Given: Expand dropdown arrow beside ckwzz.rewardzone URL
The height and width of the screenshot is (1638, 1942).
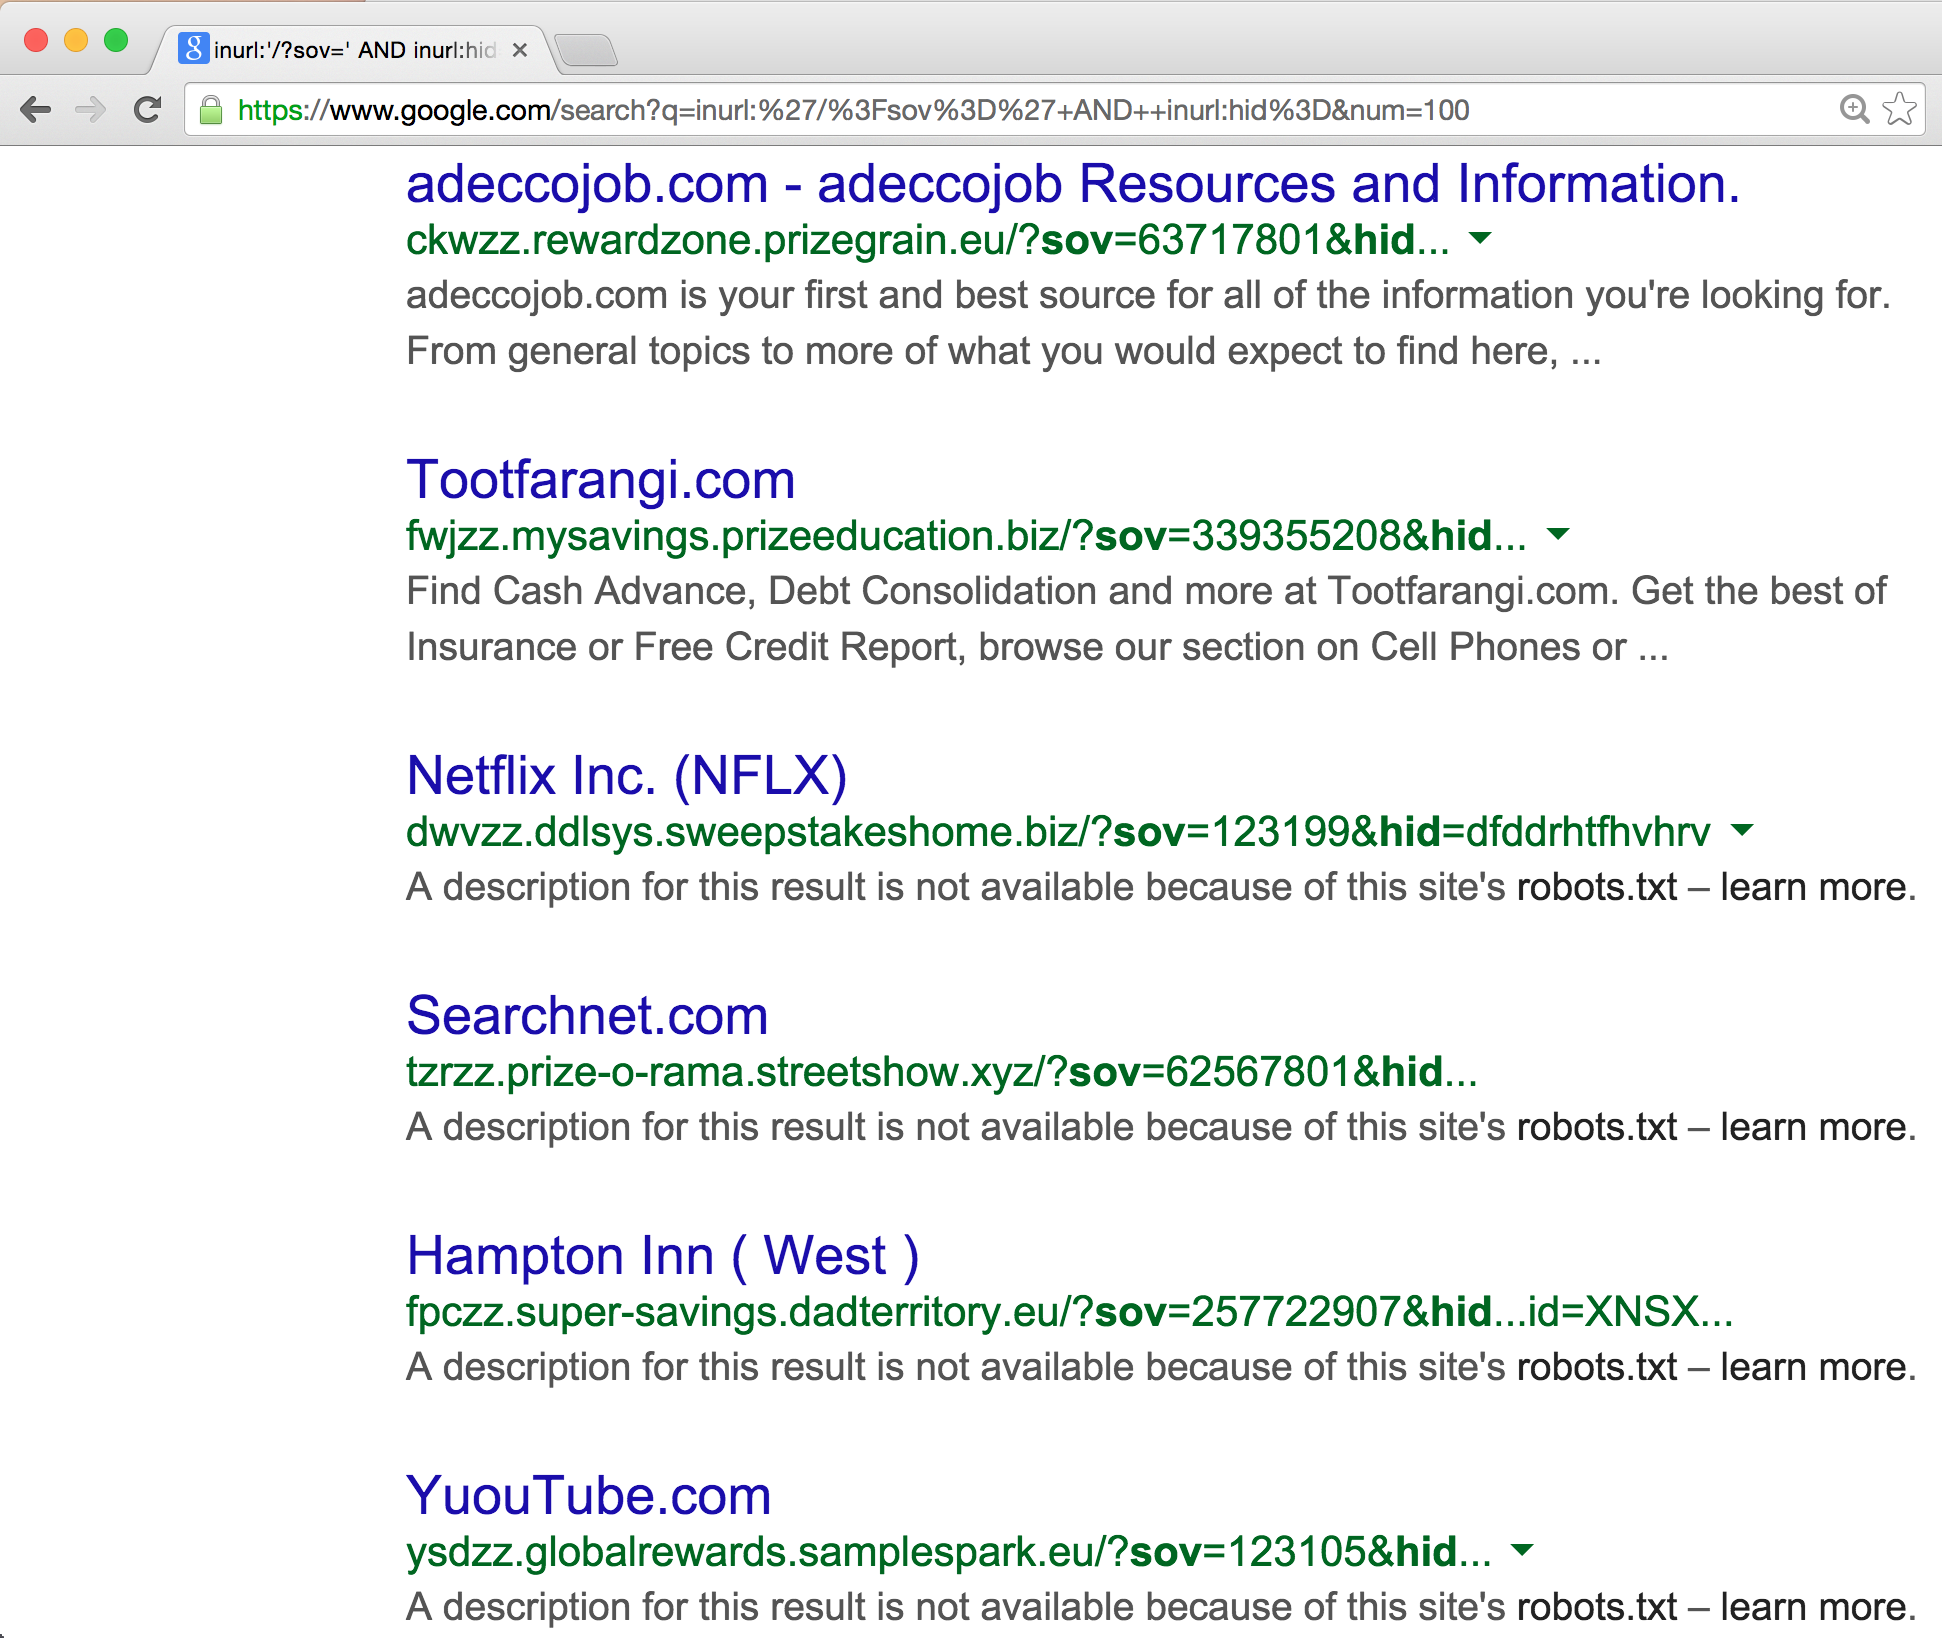Looking at the screenshot, I should tap(1480, 239).
